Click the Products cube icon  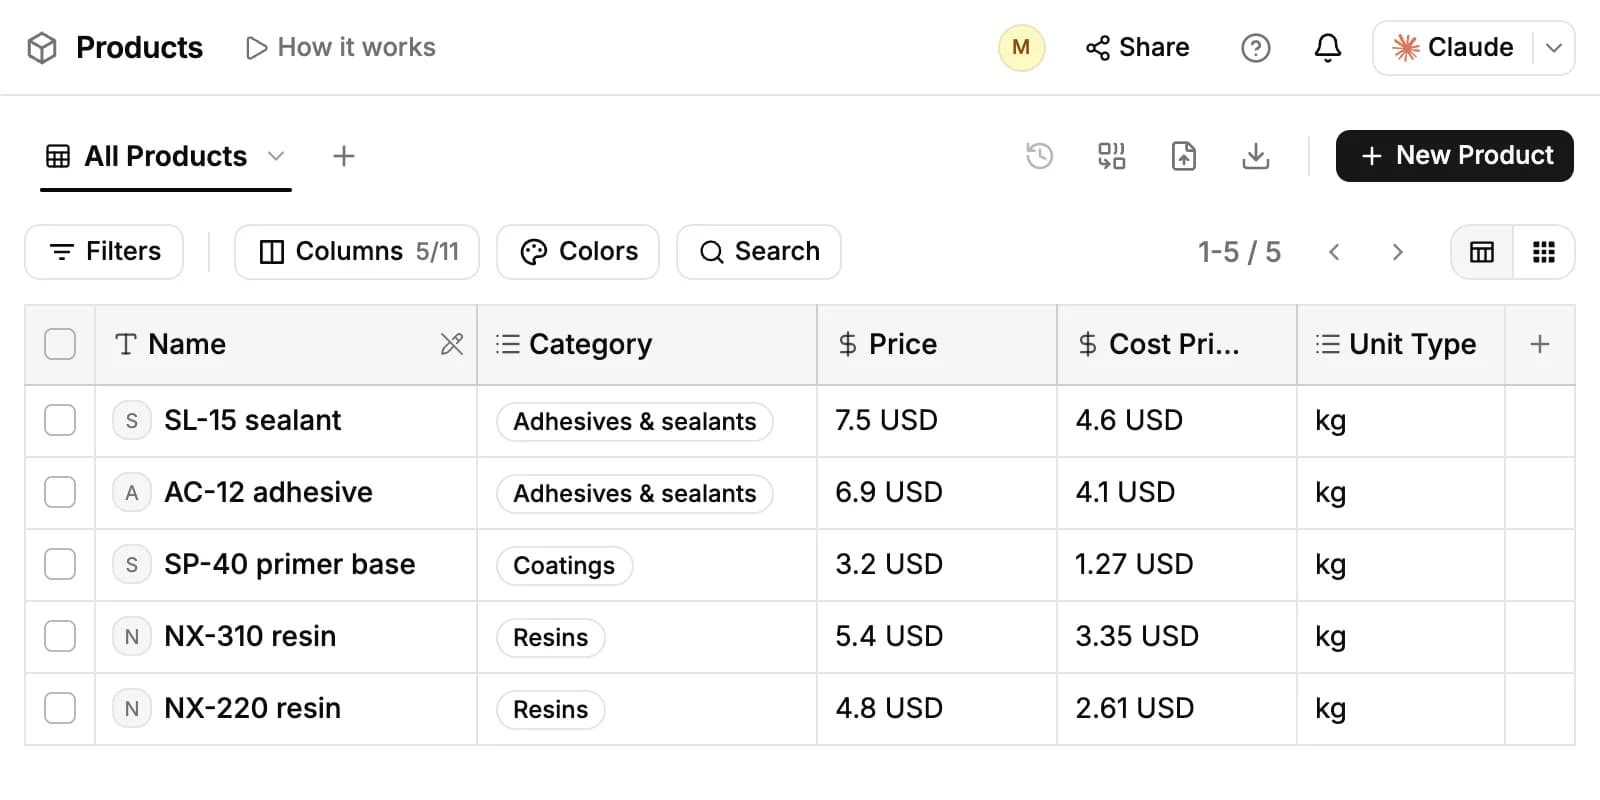[x=42, y=47]
